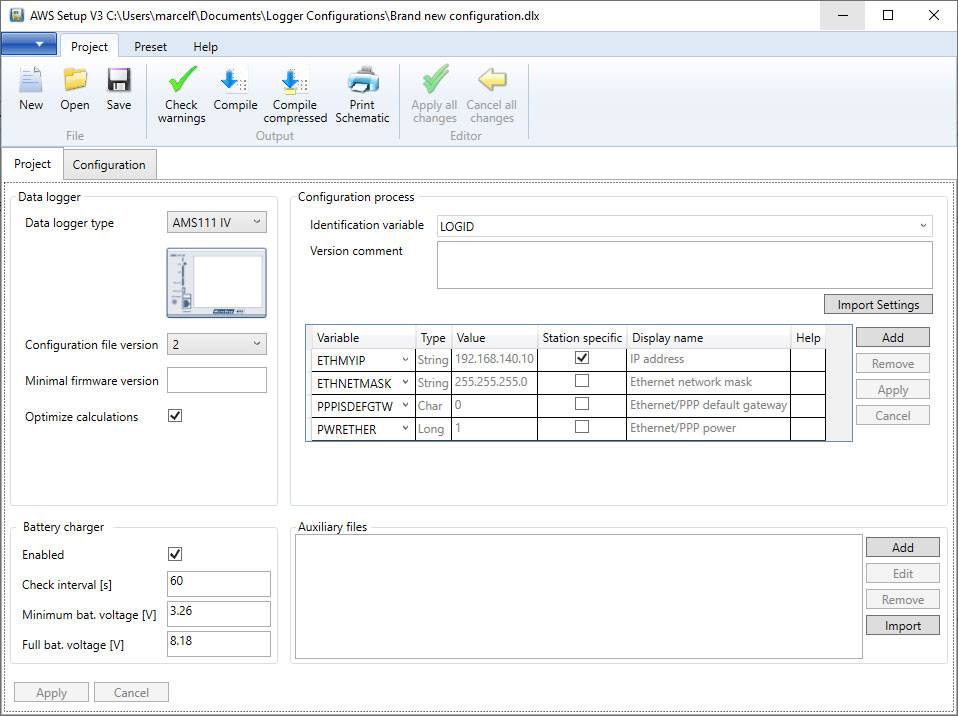Click the bottom Cancel button
The image size is (958, 716).
pos(131,693)
